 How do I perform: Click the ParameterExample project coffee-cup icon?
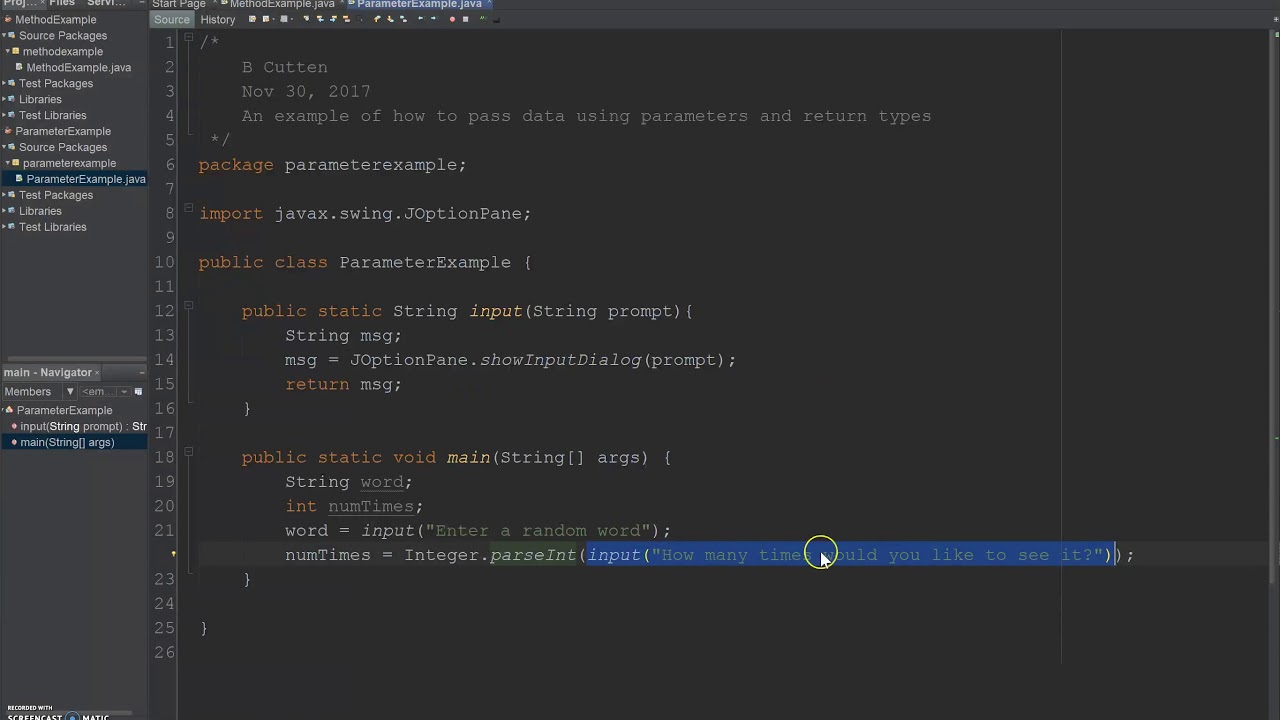[9, 131]
